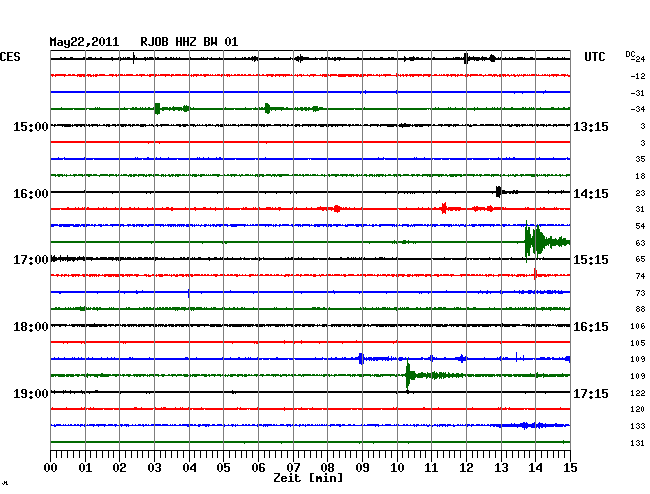Image resolution: width=650 pixels, height=494 pixels.
Task: Select the 18:00 local time label
Action: [31, 327]
